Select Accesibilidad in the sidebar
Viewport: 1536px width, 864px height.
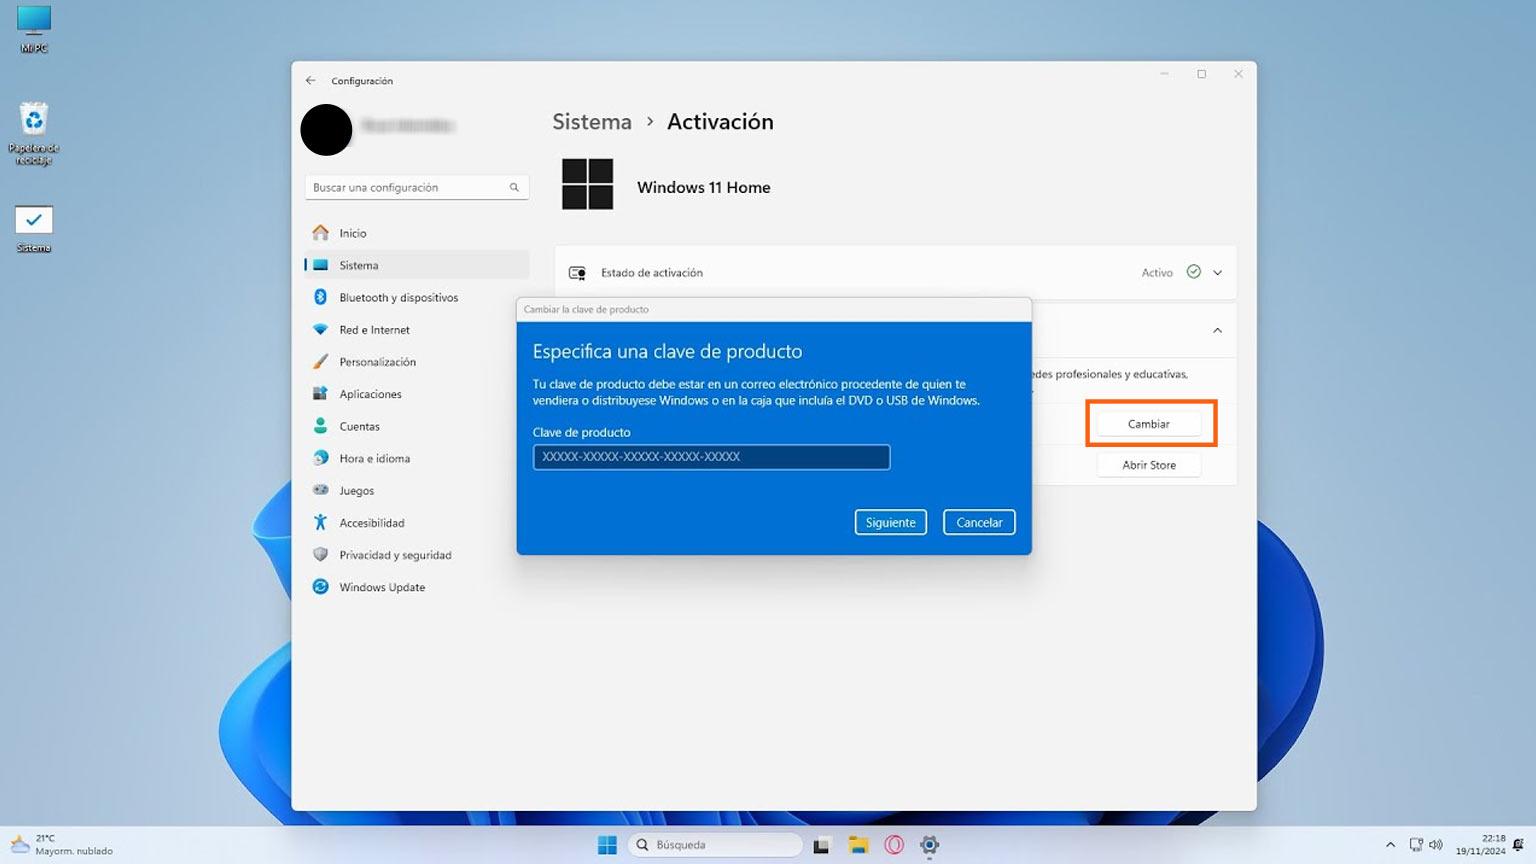click(371, 522)
